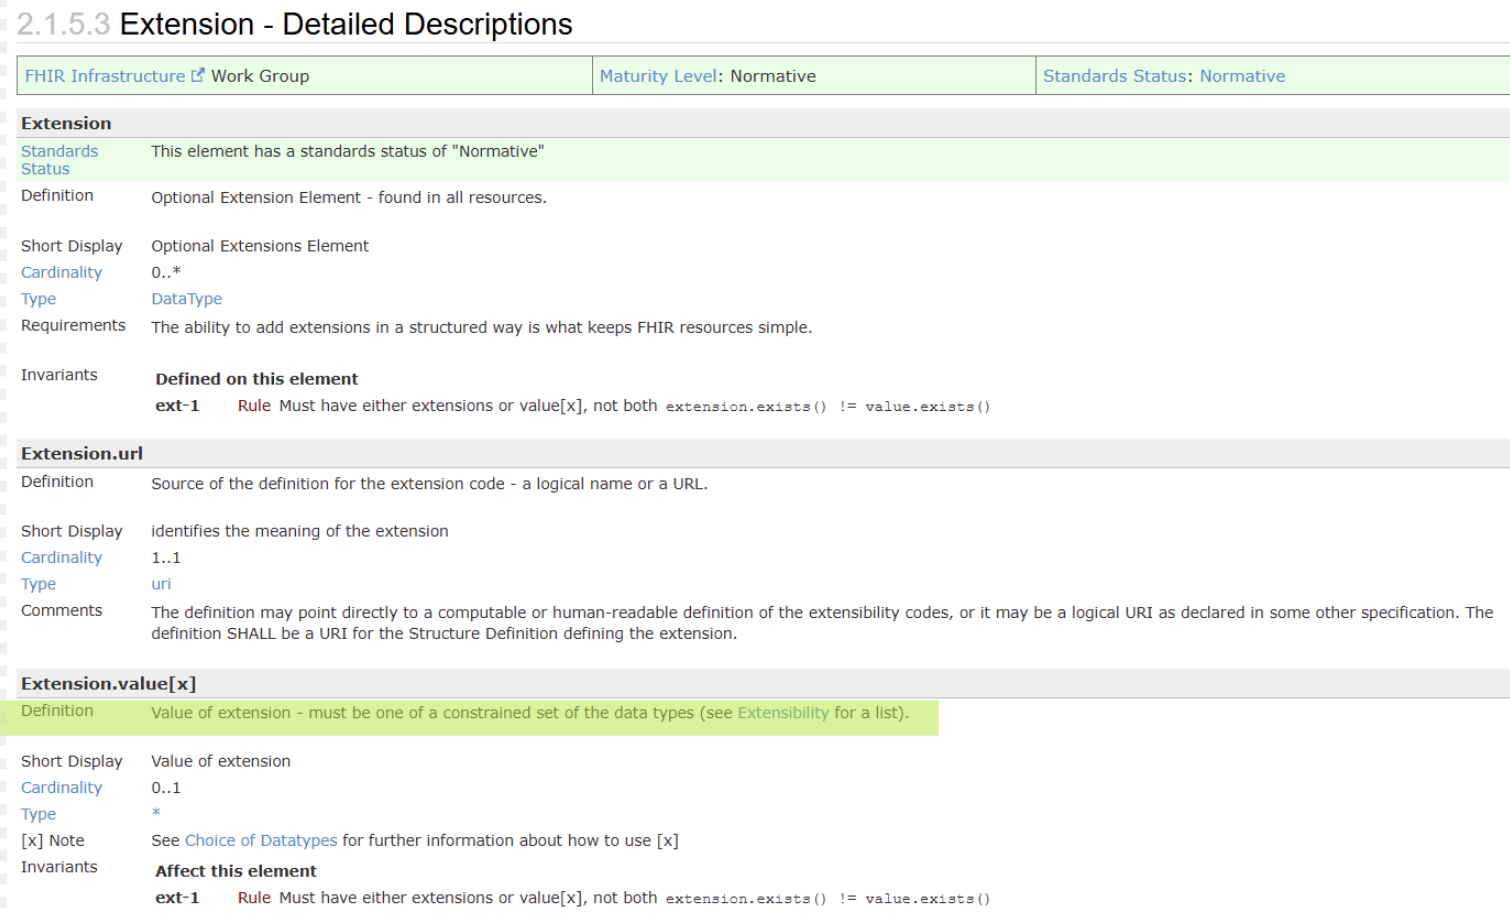Click the 2.1.5.3 Detailed Descriptions heading
Screen dimensions: 1510x917
coord(295,24)
